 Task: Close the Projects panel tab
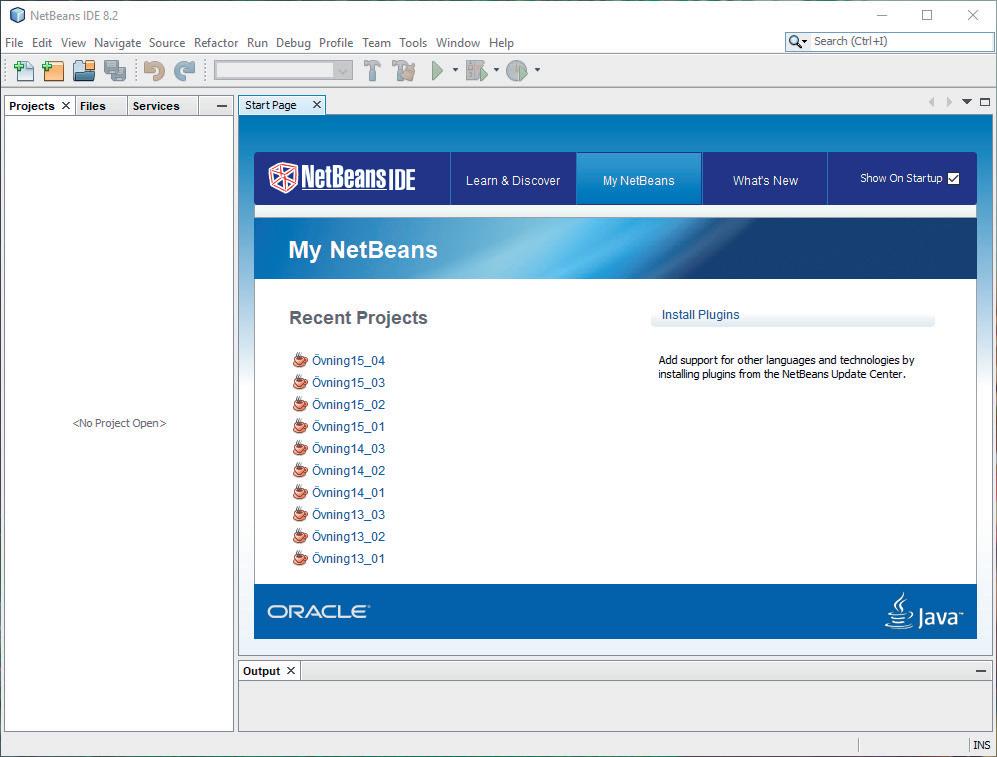pyautogui.click(x=65, y=106)
